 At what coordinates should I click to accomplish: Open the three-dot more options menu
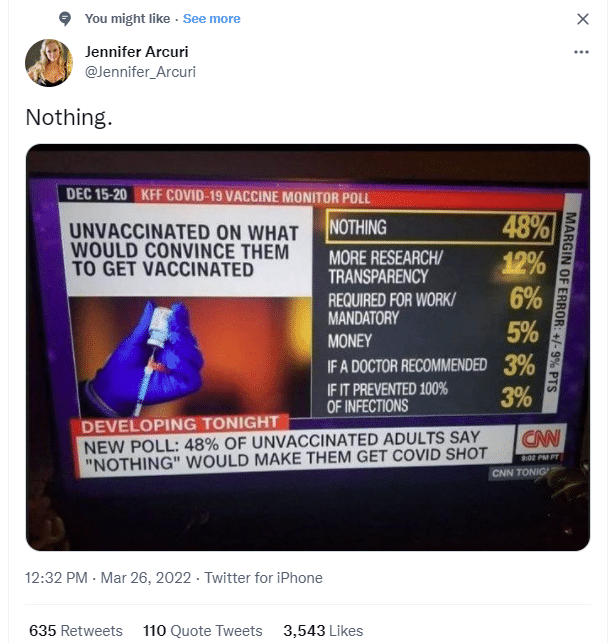click(581, 52)
